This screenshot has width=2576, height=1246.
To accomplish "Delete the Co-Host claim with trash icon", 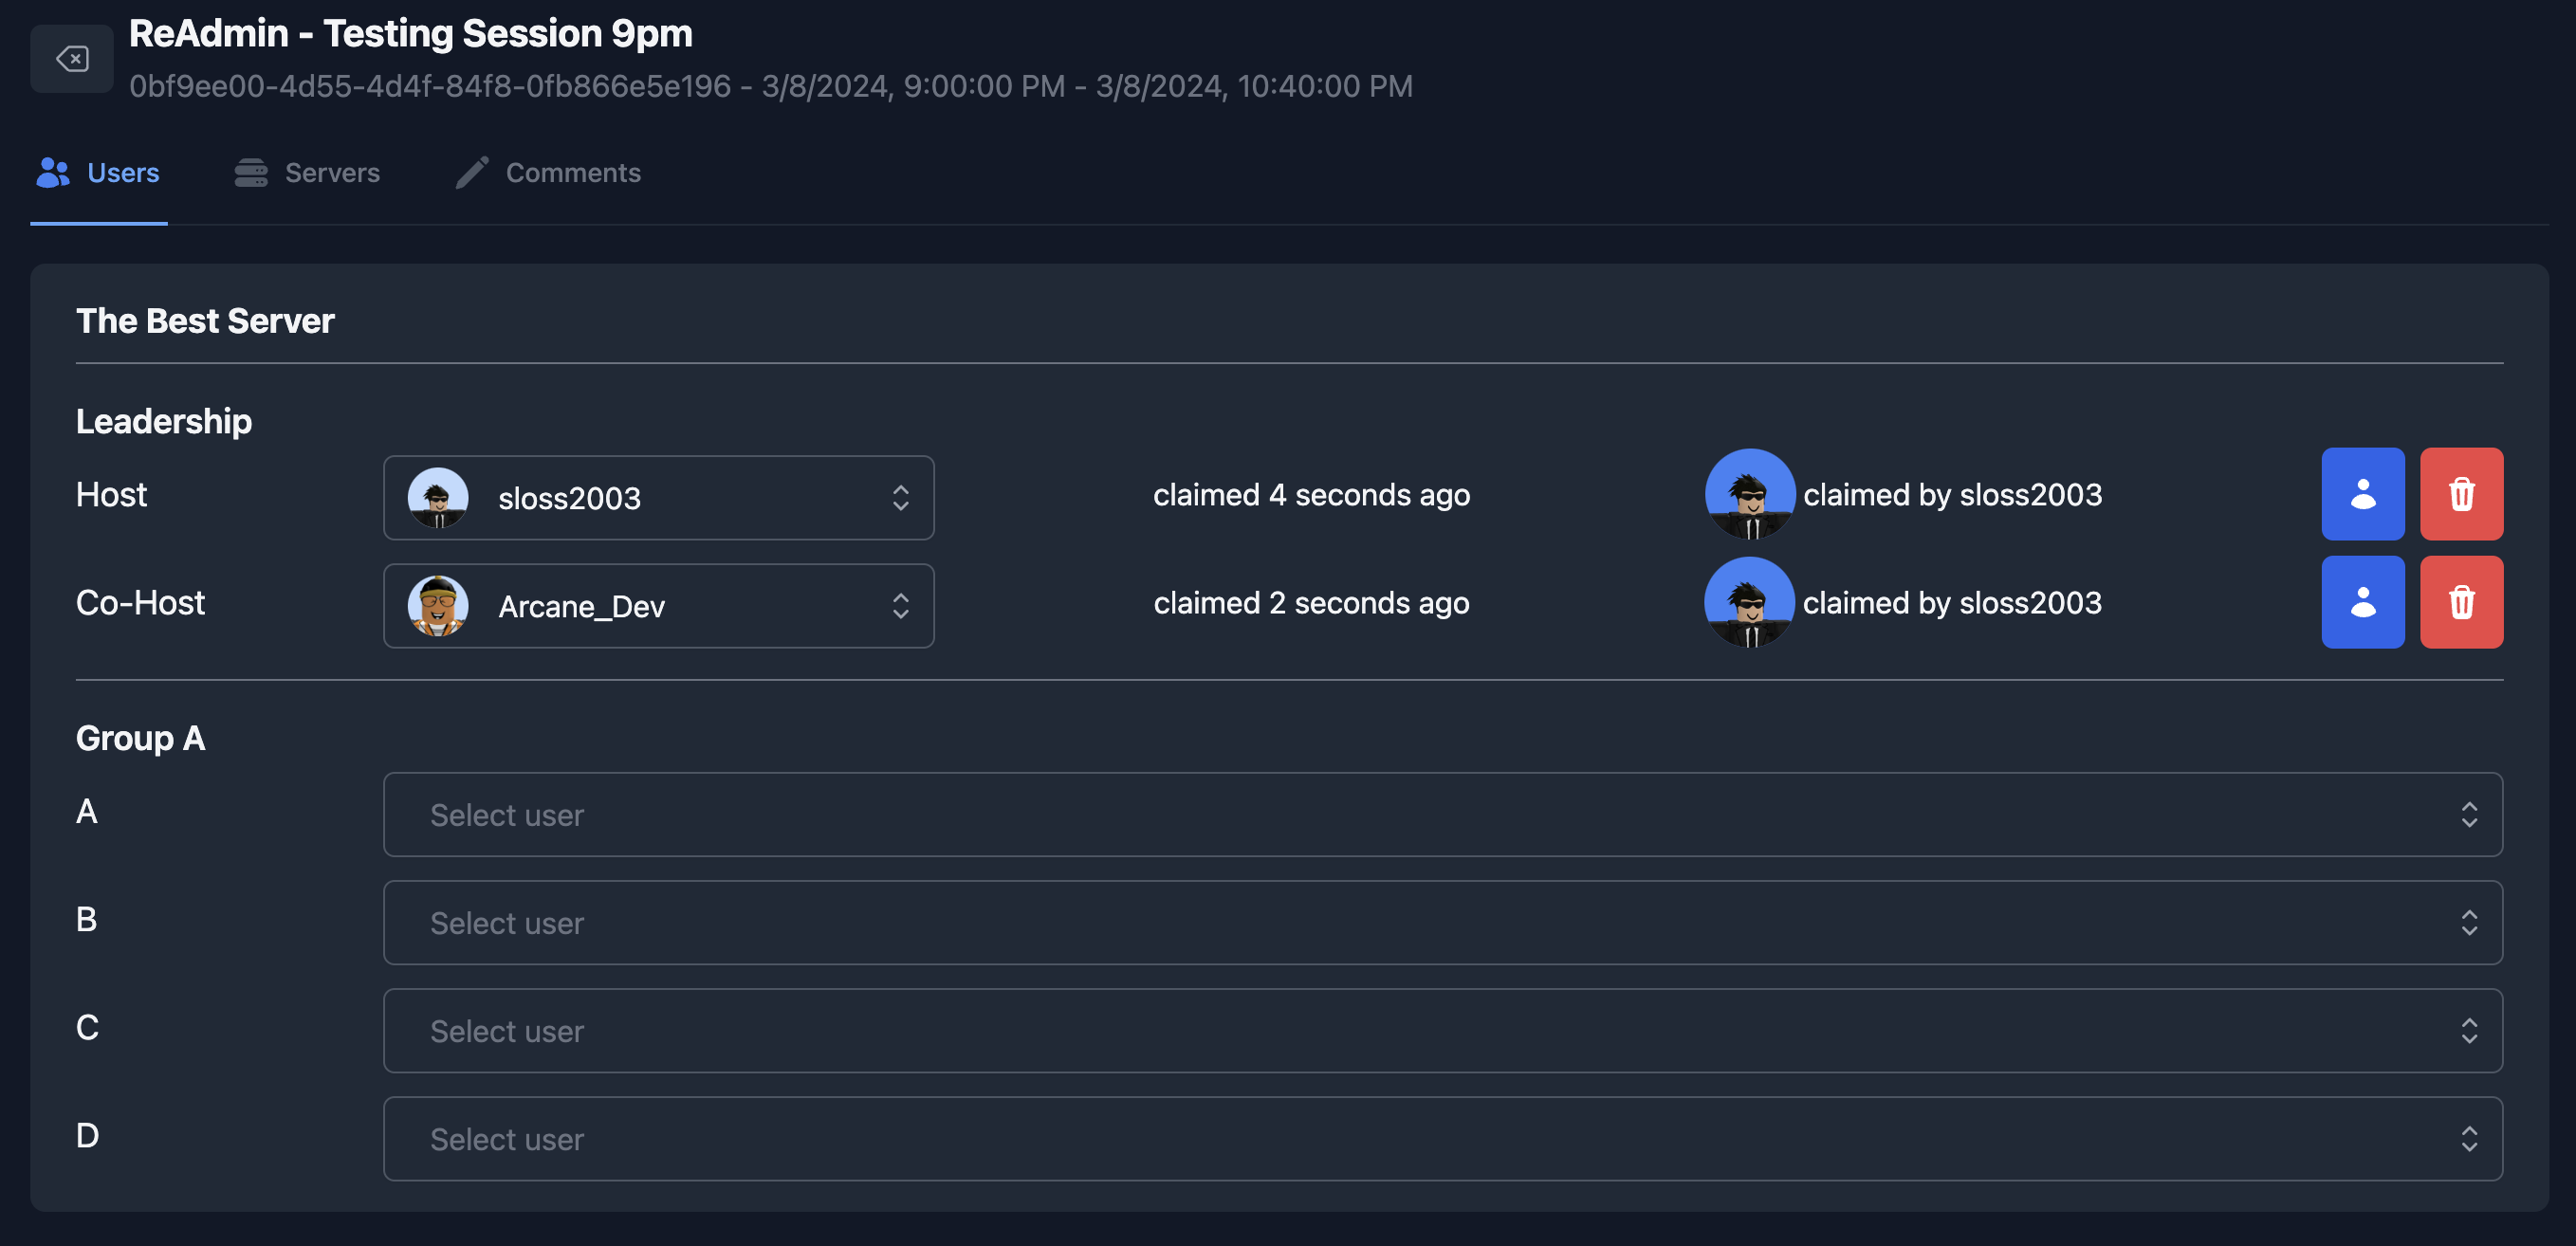I will coord(2460,602).
